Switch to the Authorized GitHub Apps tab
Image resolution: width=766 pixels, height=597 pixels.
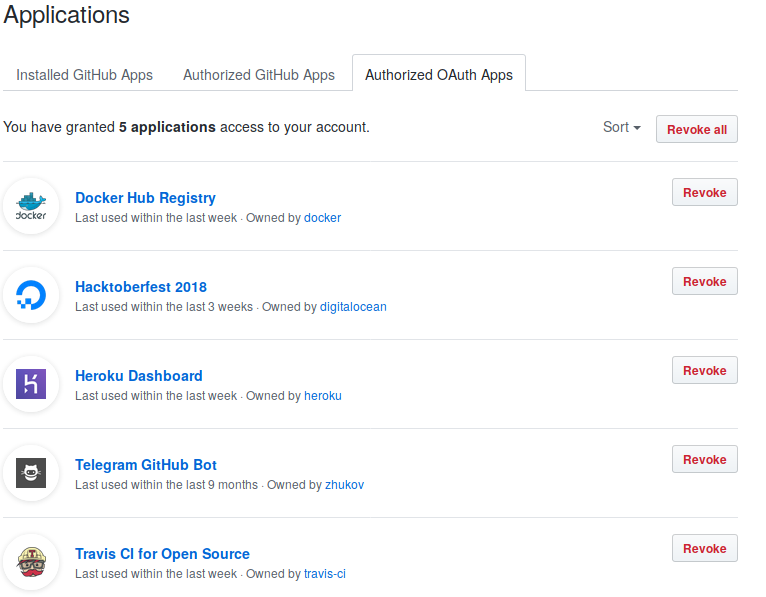coord(259,75)
